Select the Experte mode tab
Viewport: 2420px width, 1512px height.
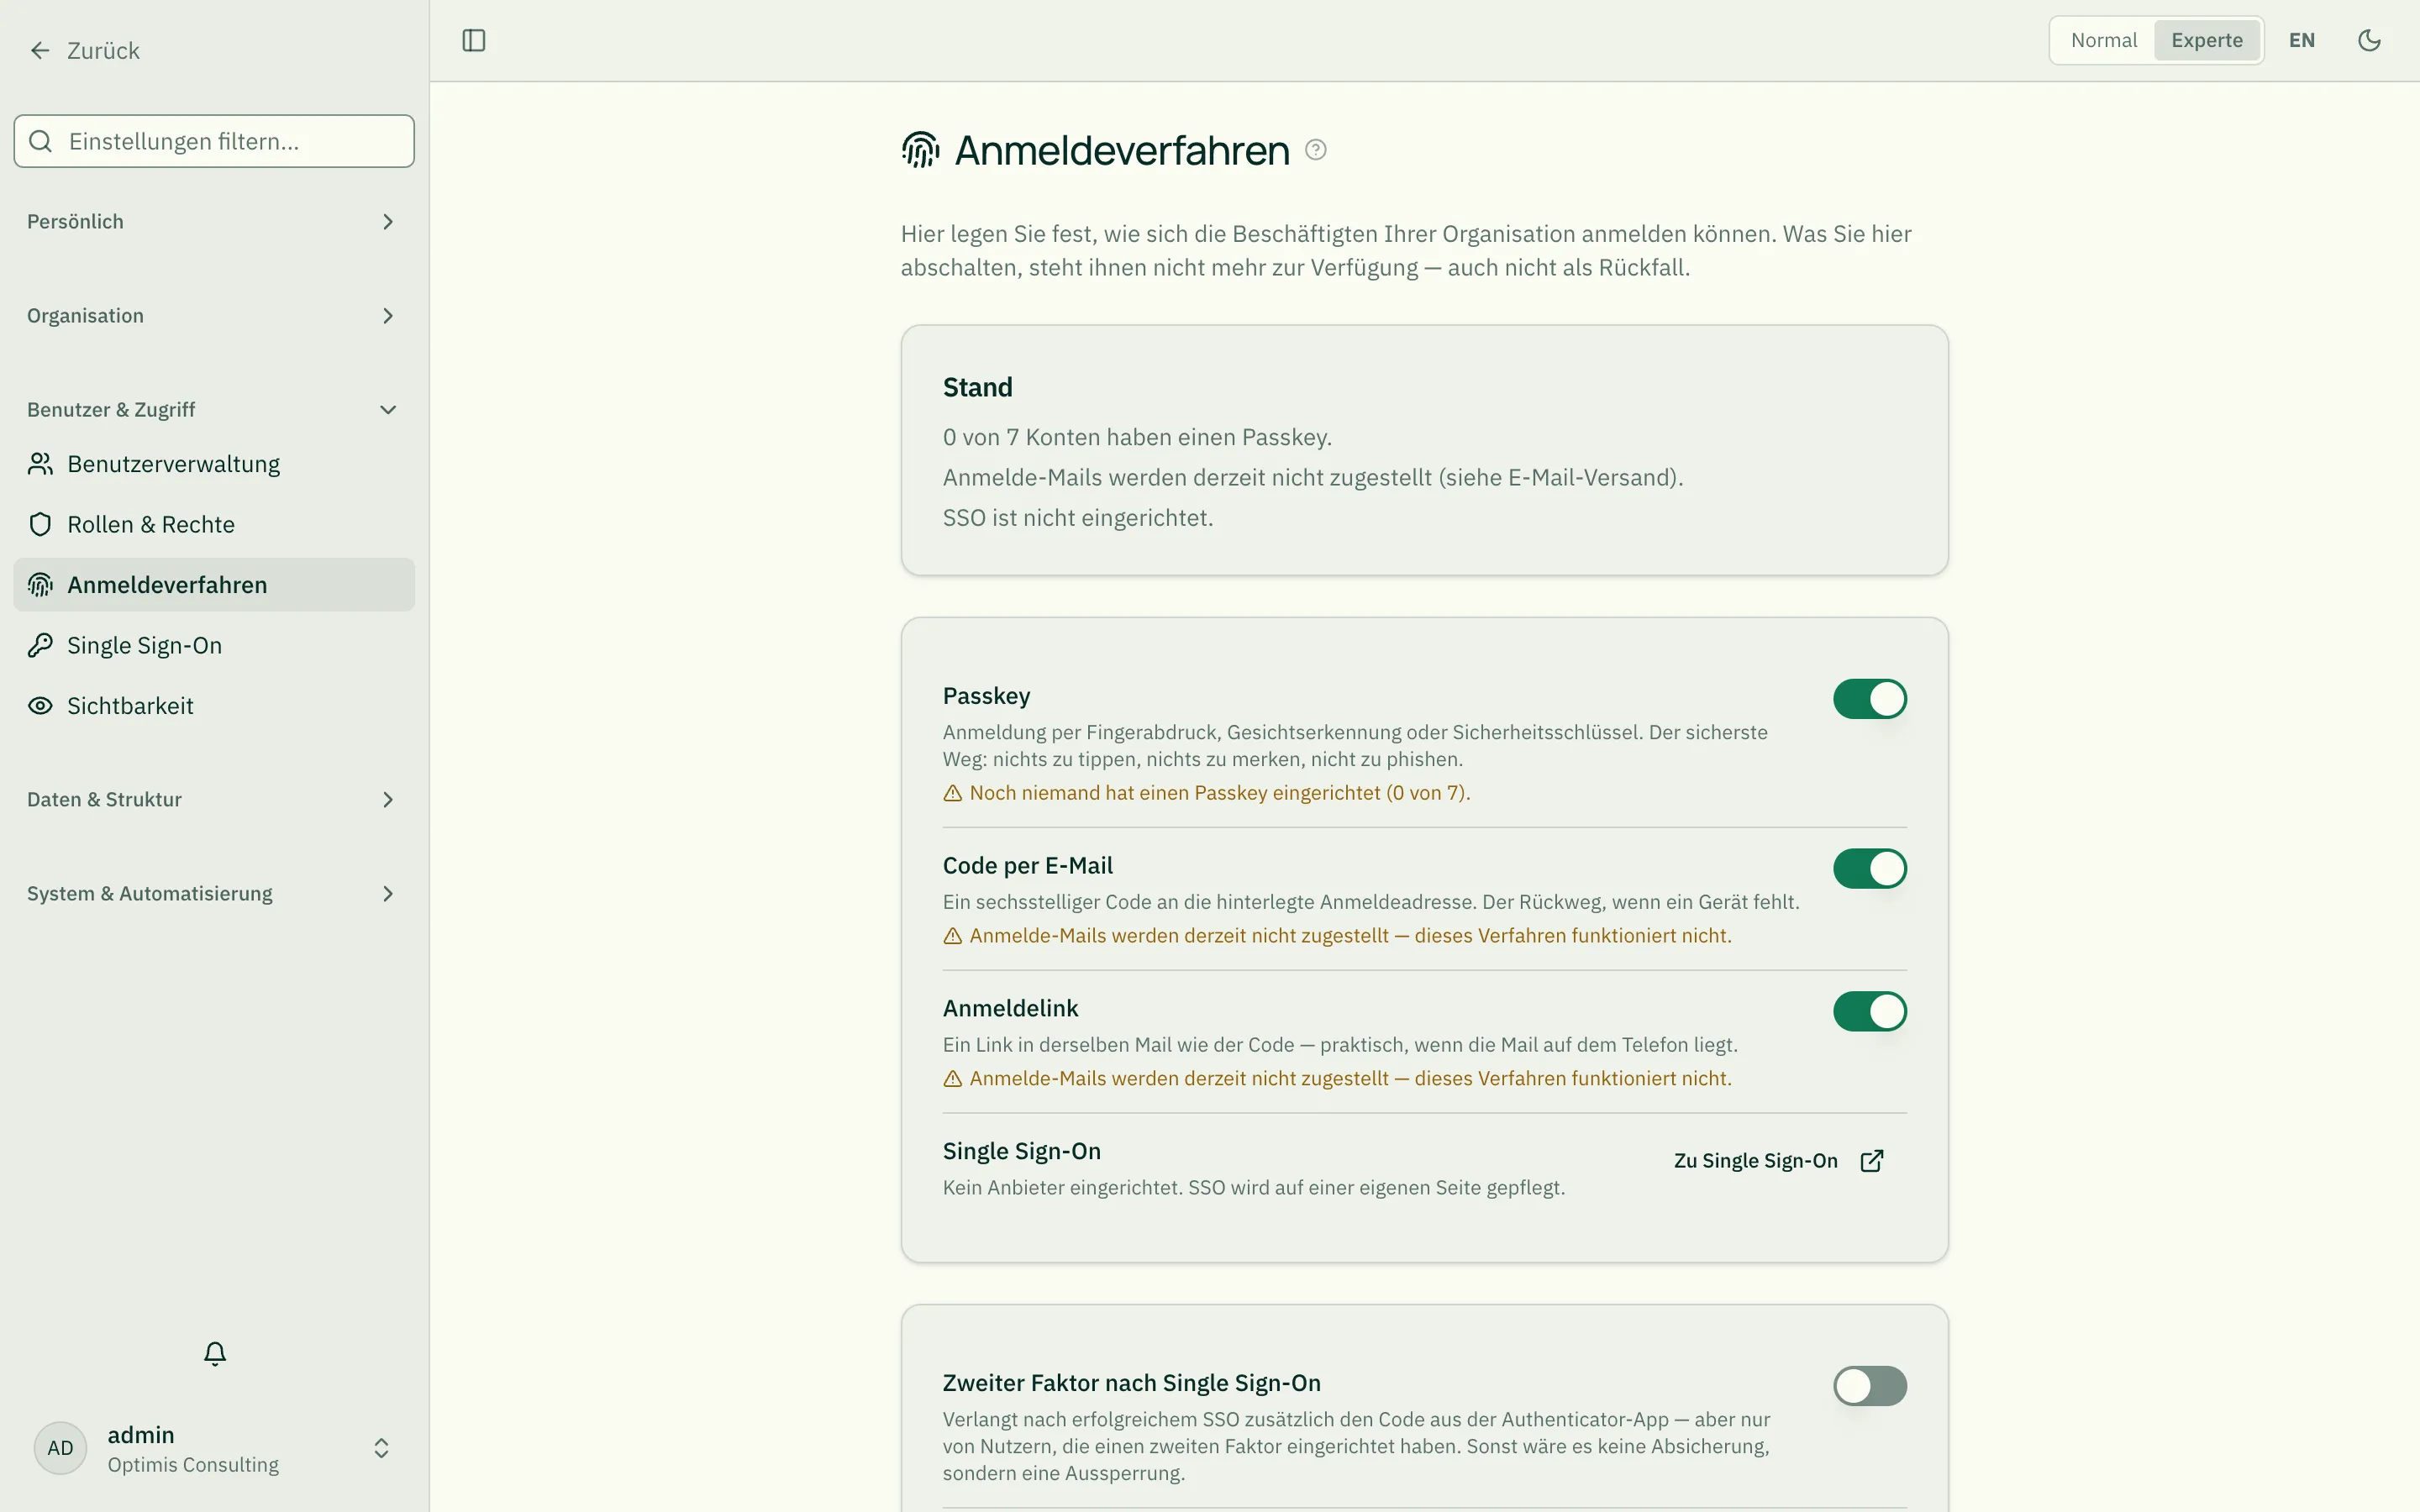[2206, 40]
